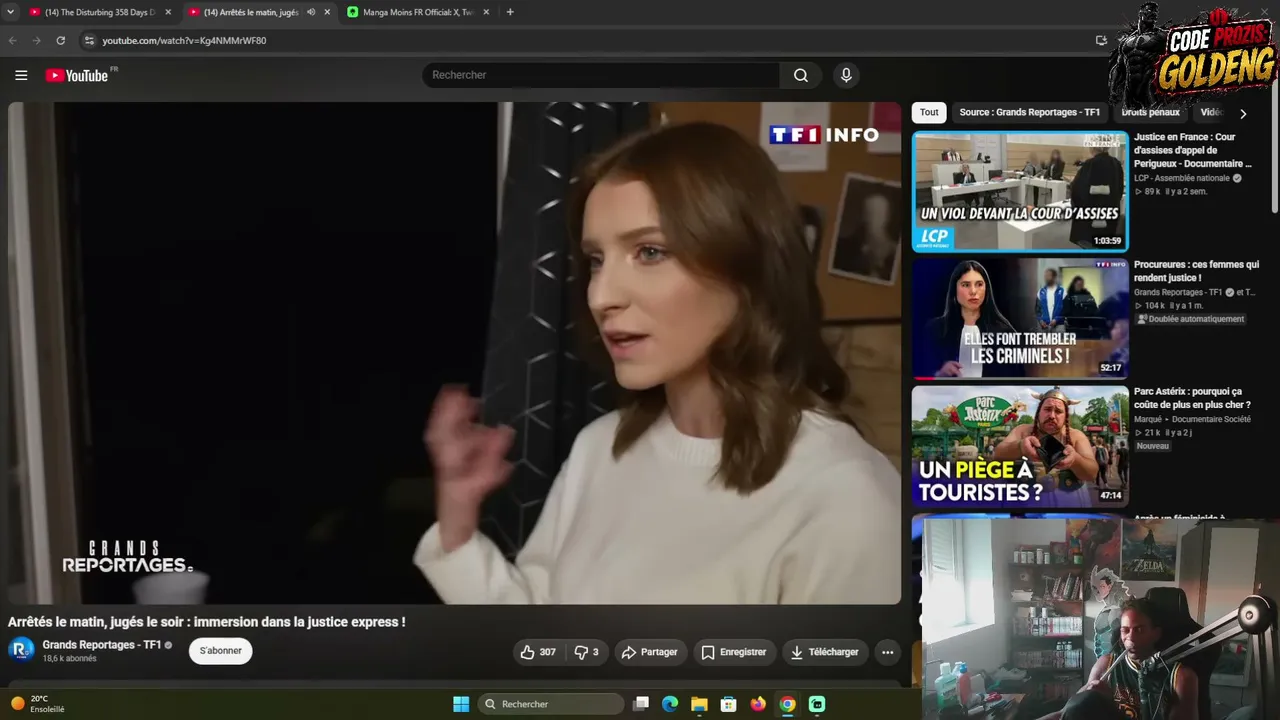Download the video with Télécharger
Viewport: 1280px width, 720px height.
coord(824,652)
